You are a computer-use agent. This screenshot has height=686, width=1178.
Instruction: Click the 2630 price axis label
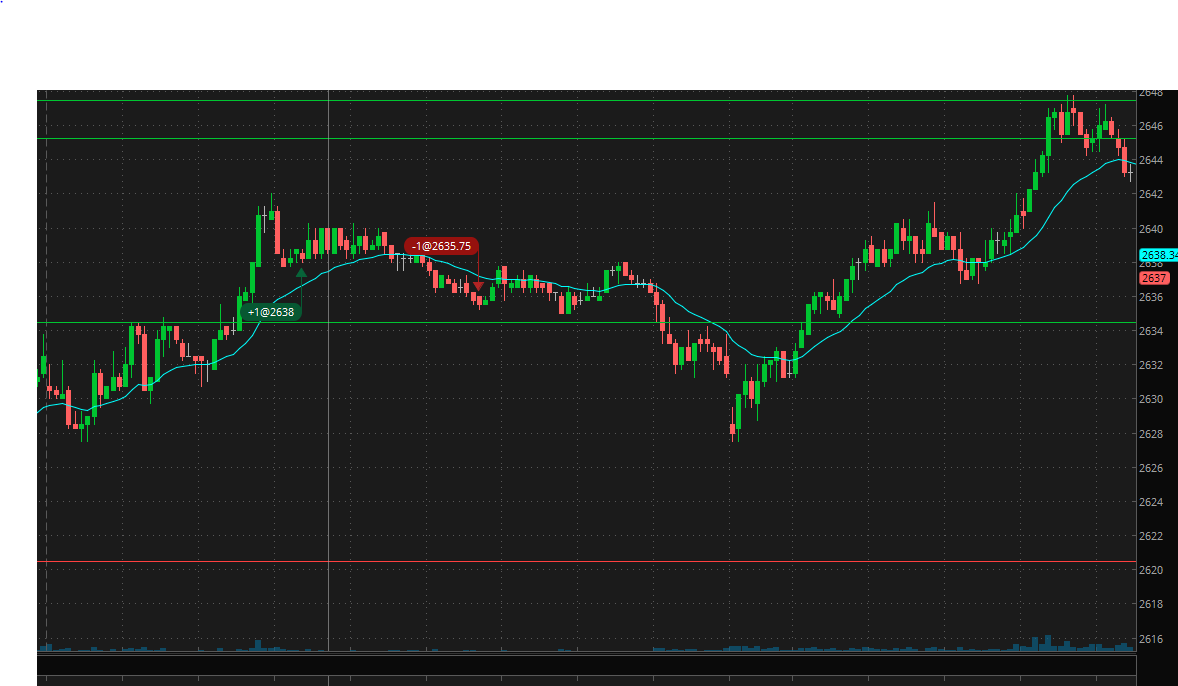point(1151,399)
